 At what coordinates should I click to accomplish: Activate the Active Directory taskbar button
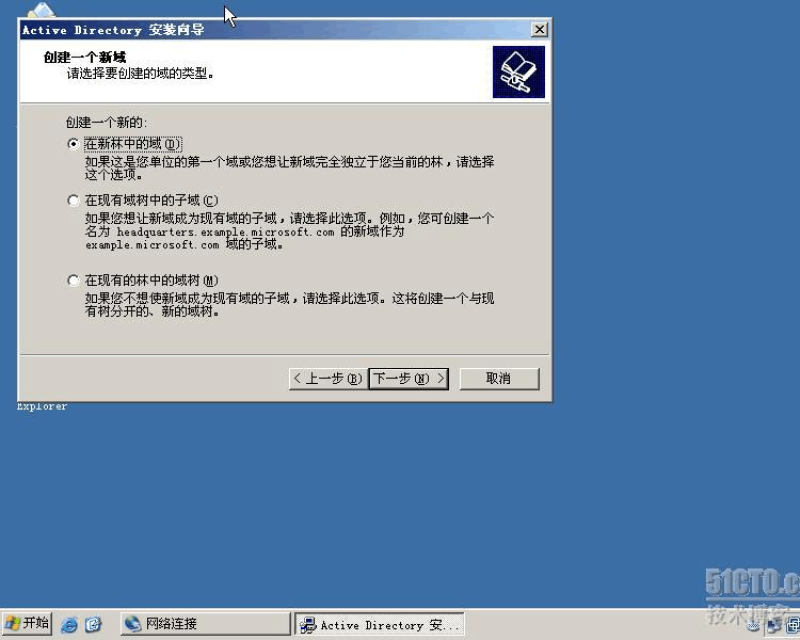[x=380, y=625]
